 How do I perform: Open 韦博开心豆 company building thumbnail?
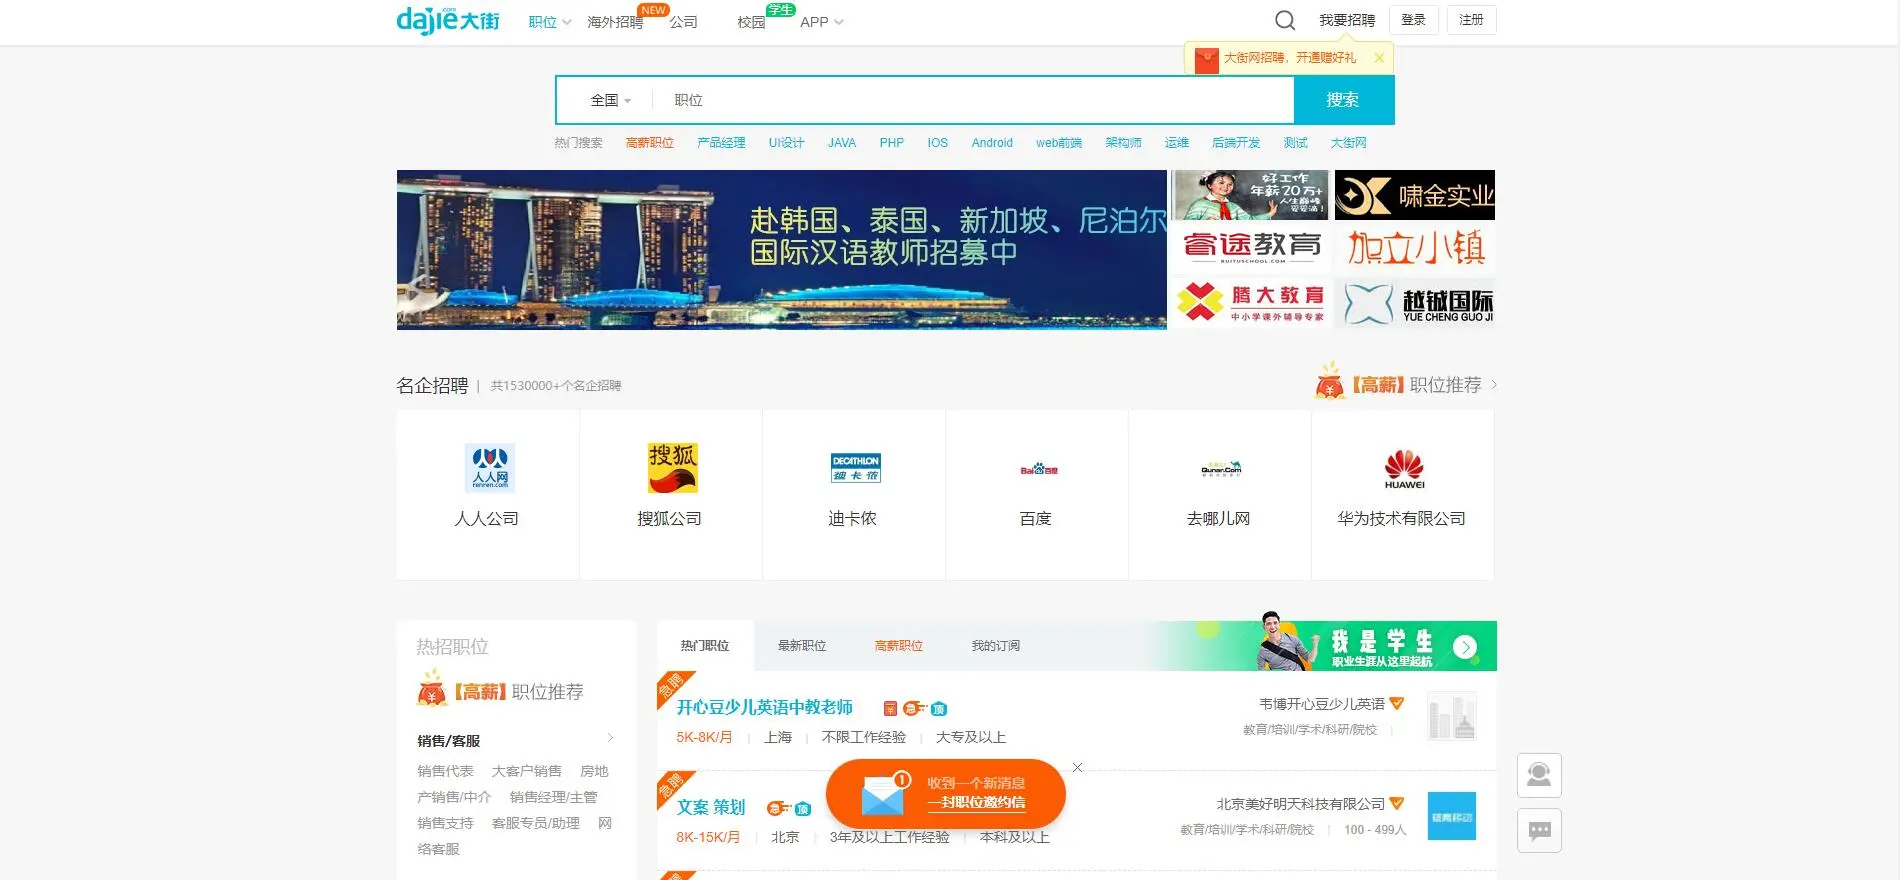[1452, 716]
